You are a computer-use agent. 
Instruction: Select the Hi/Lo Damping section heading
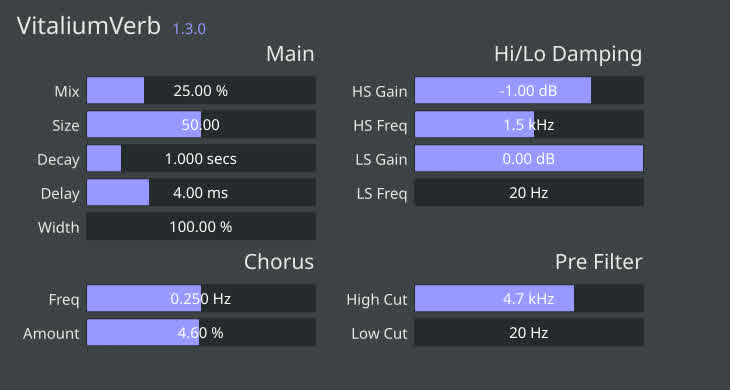(568, 54)
